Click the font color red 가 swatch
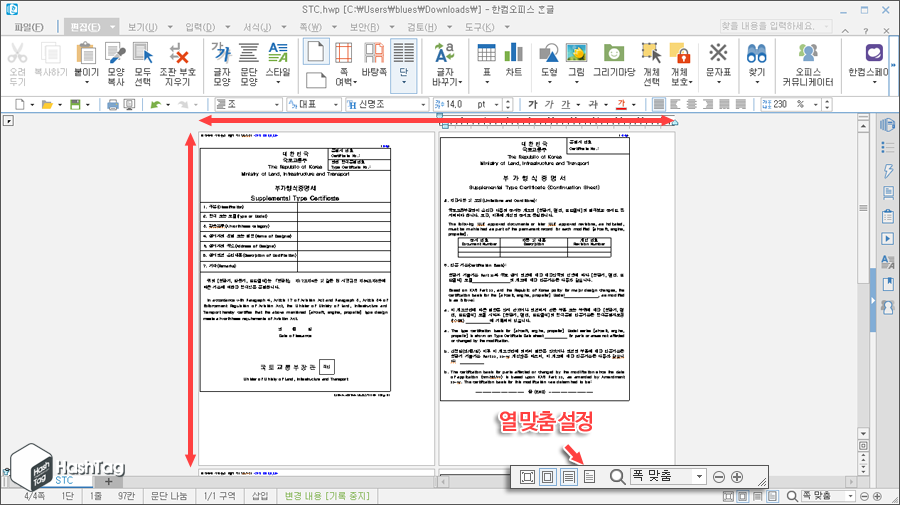The height and width of the screenshot is (505, 900). point(621,104)
